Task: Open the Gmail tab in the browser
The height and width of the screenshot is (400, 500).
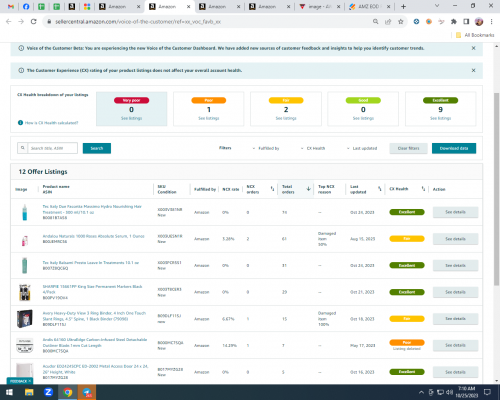Action: point(11,7)
